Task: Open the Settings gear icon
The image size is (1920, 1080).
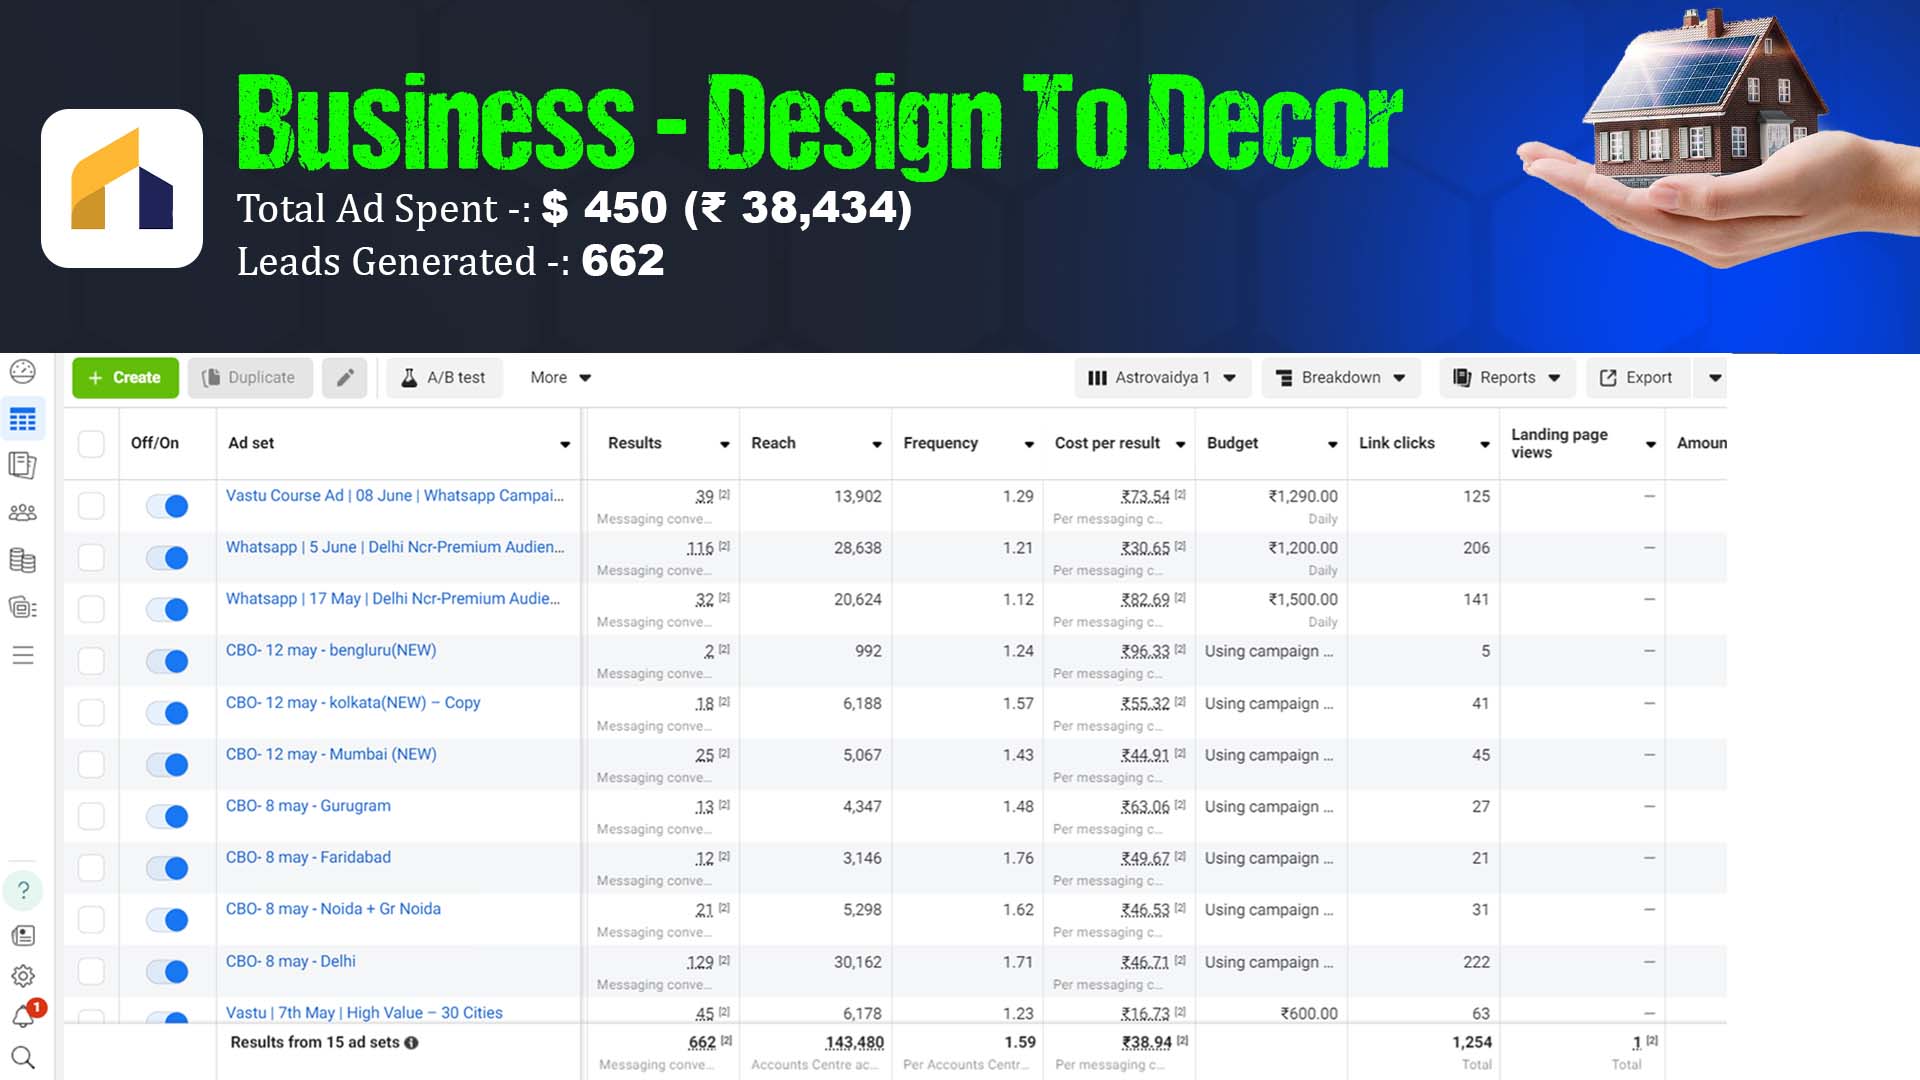Action: pos(23,976)
